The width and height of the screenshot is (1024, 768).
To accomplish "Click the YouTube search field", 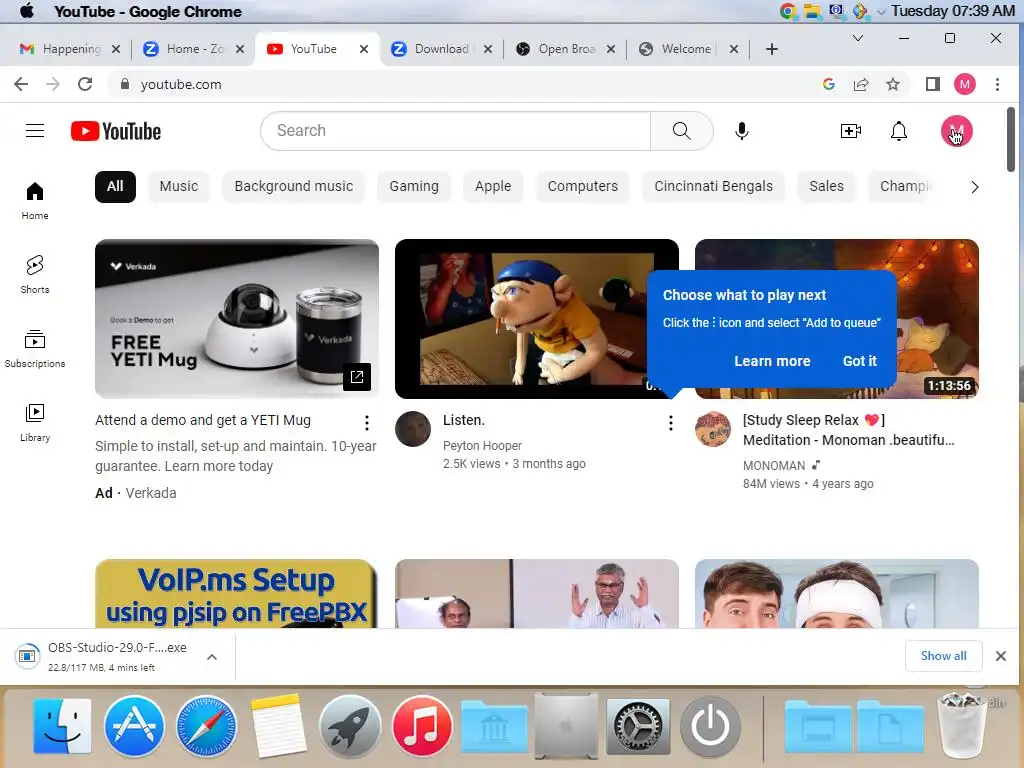I will click(455, 131).
